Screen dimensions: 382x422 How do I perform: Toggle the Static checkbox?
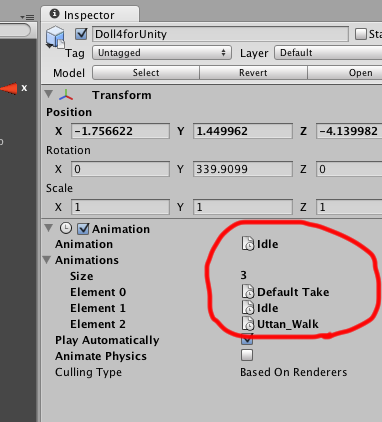(361, 34)
